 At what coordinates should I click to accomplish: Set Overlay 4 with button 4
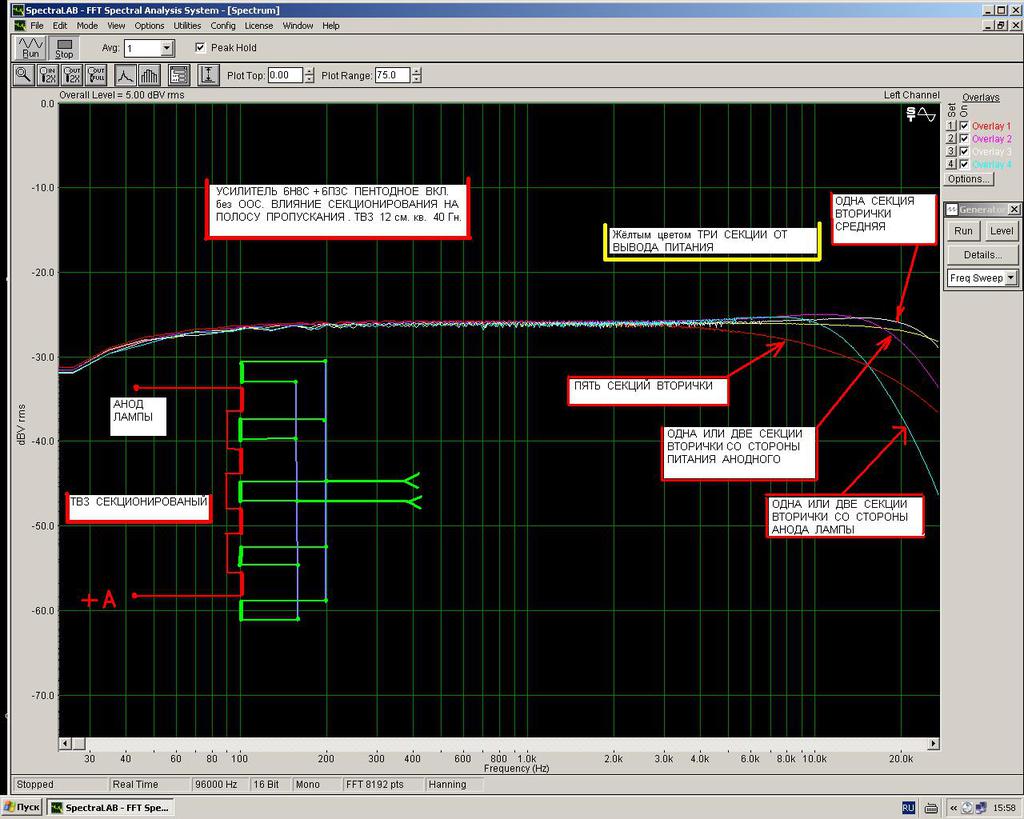(951, 164)
